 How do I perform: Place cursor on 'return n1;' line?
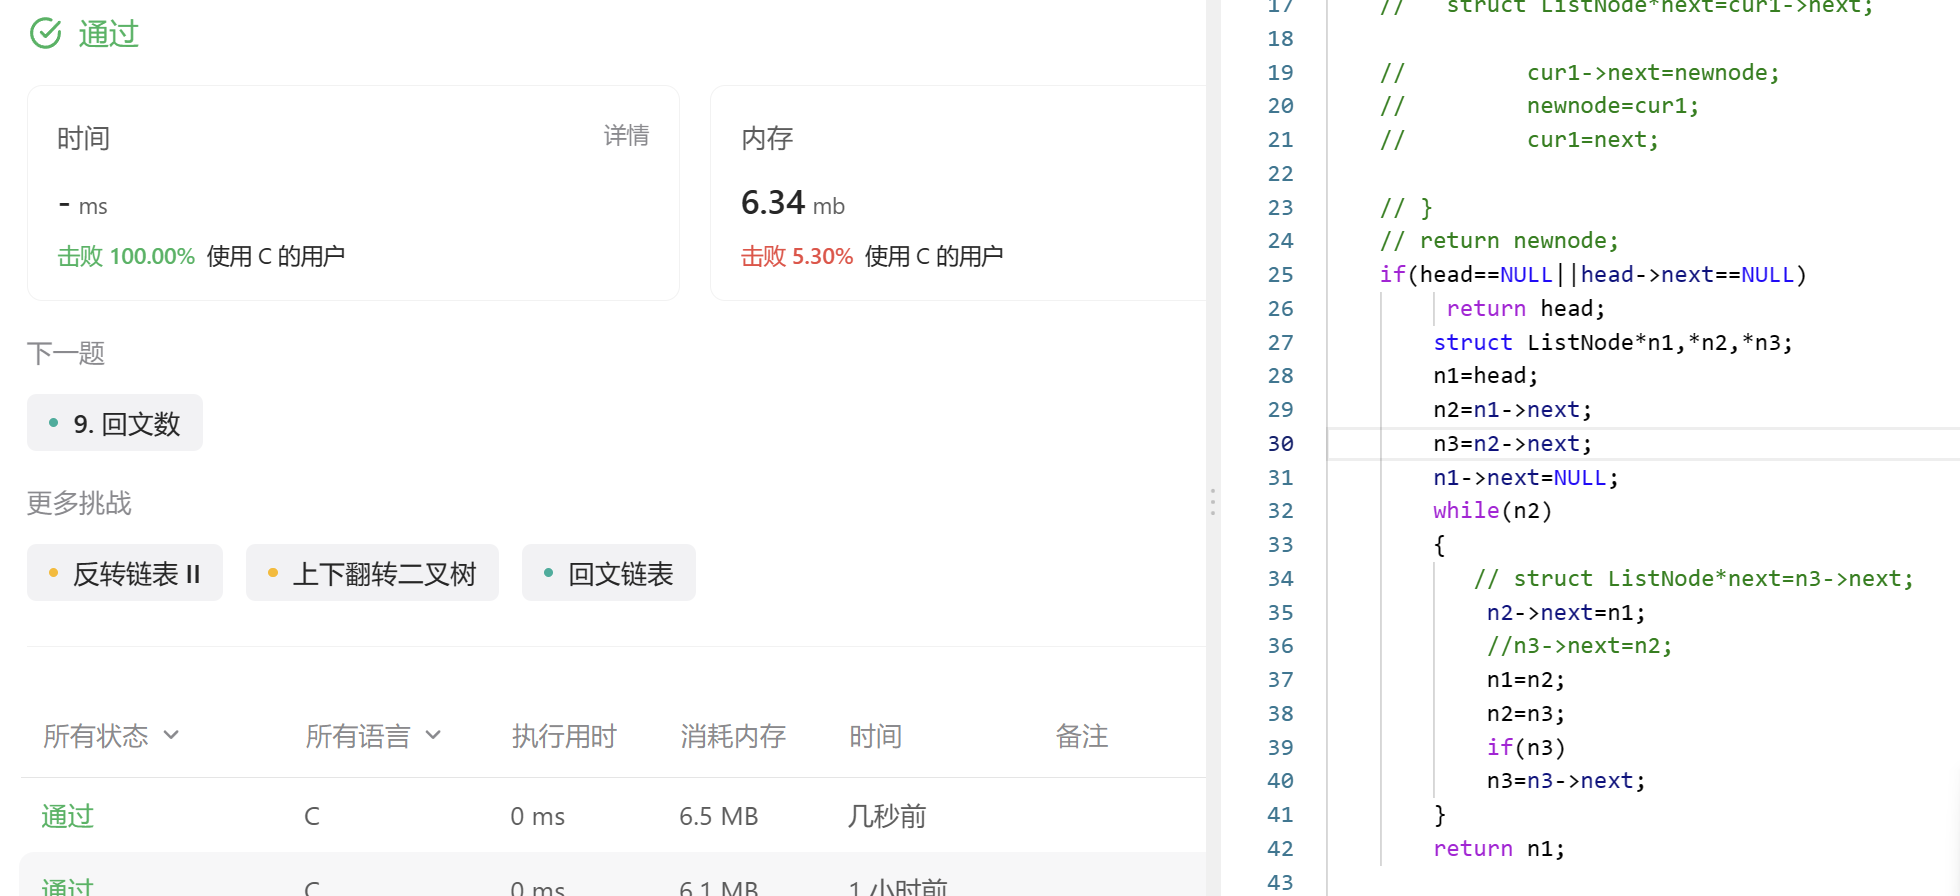point(1498,848)
